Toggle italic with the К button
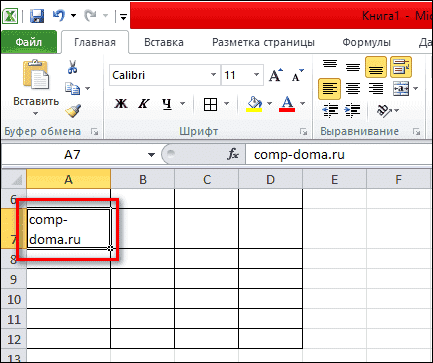This screenshot has width=433, height=363. pos(144,104)
